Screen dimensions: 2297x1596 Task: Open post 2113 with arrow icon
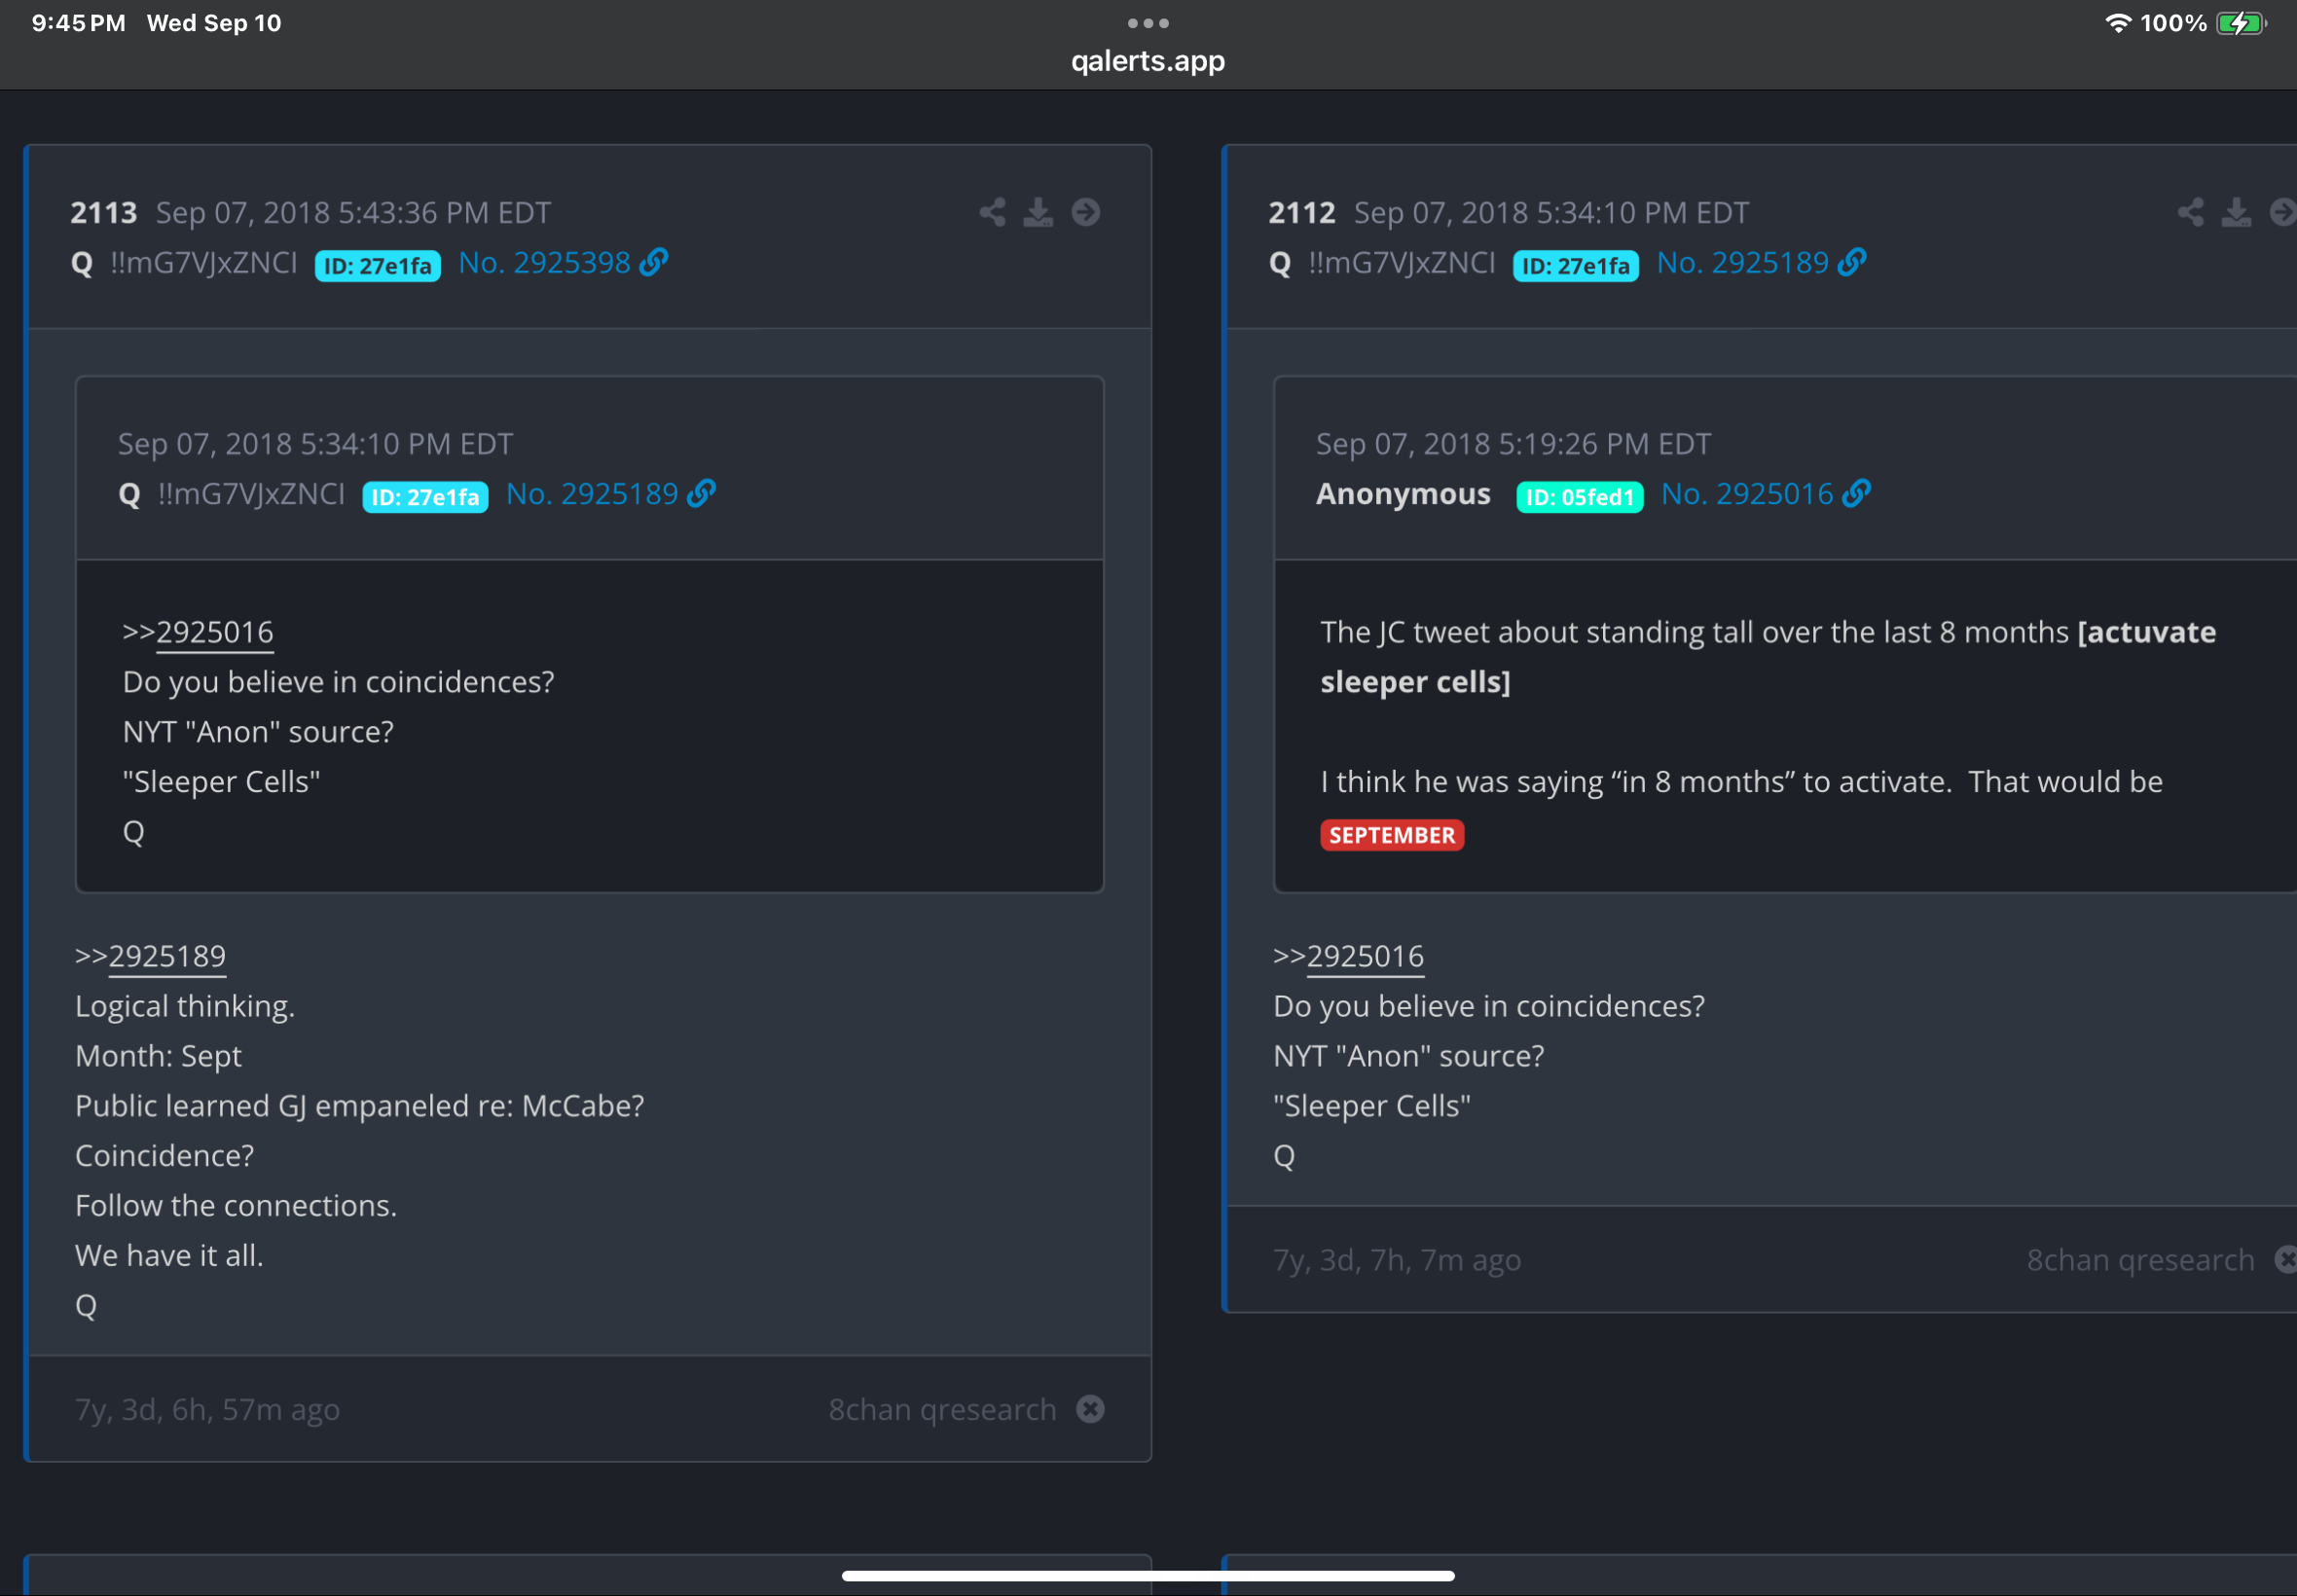pyautogui.click(x=1086, y=212)
